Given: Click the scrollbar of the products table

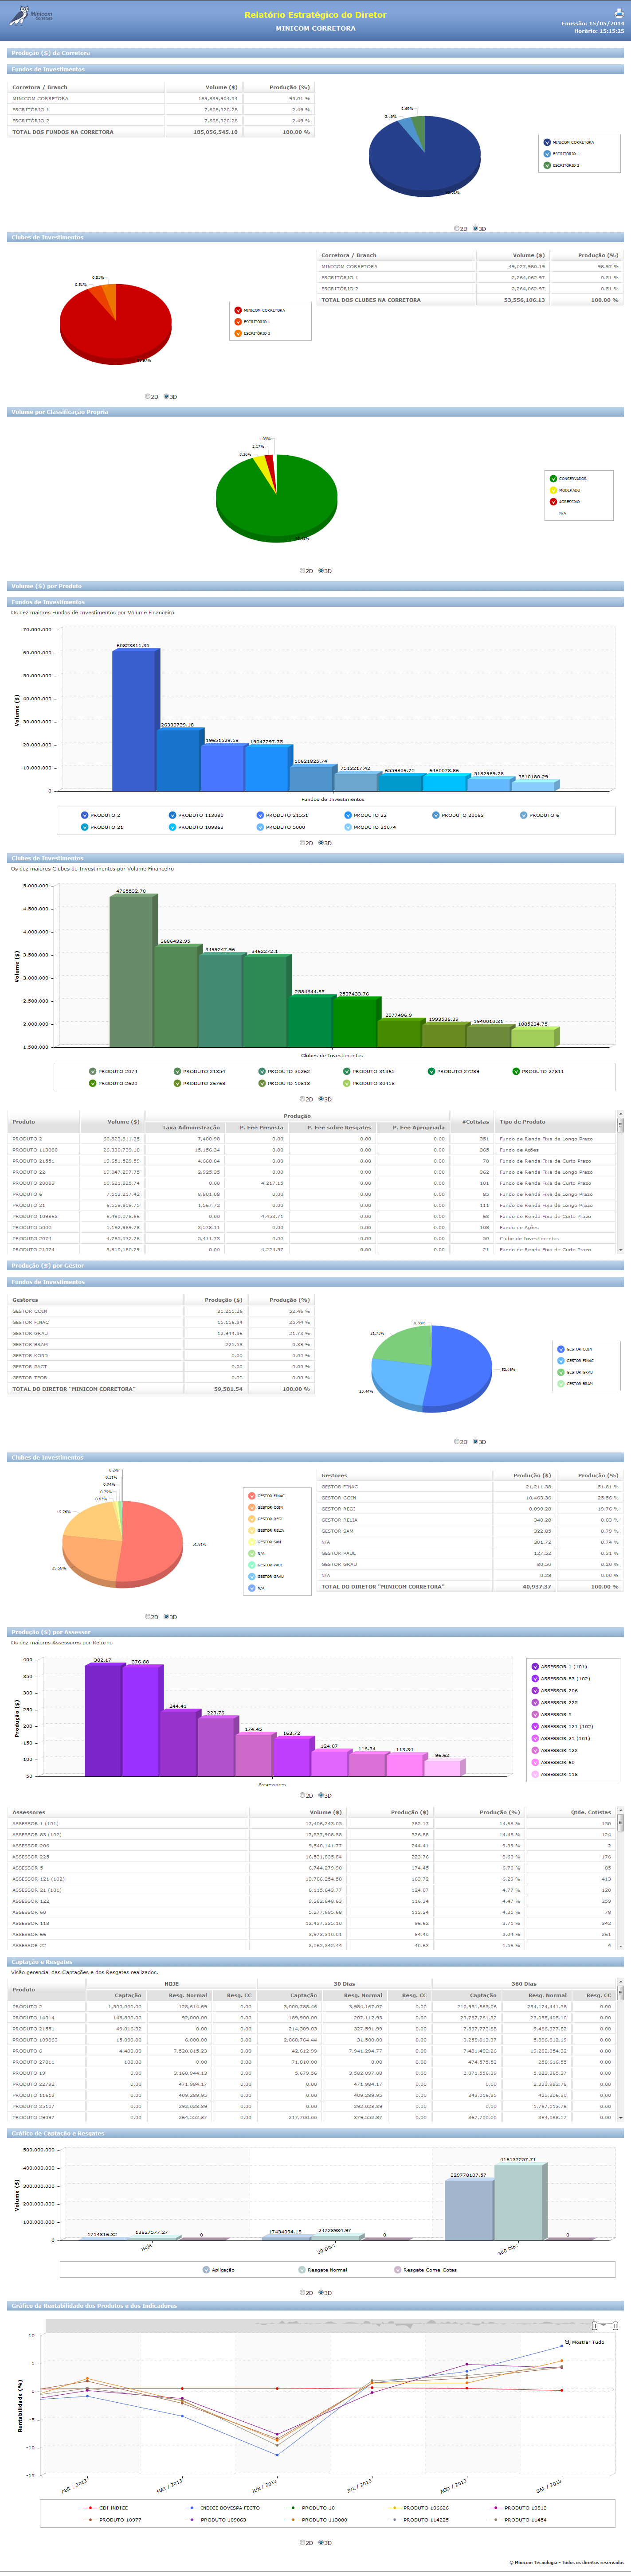Looking at the screenshot, I should point(620,1183).
